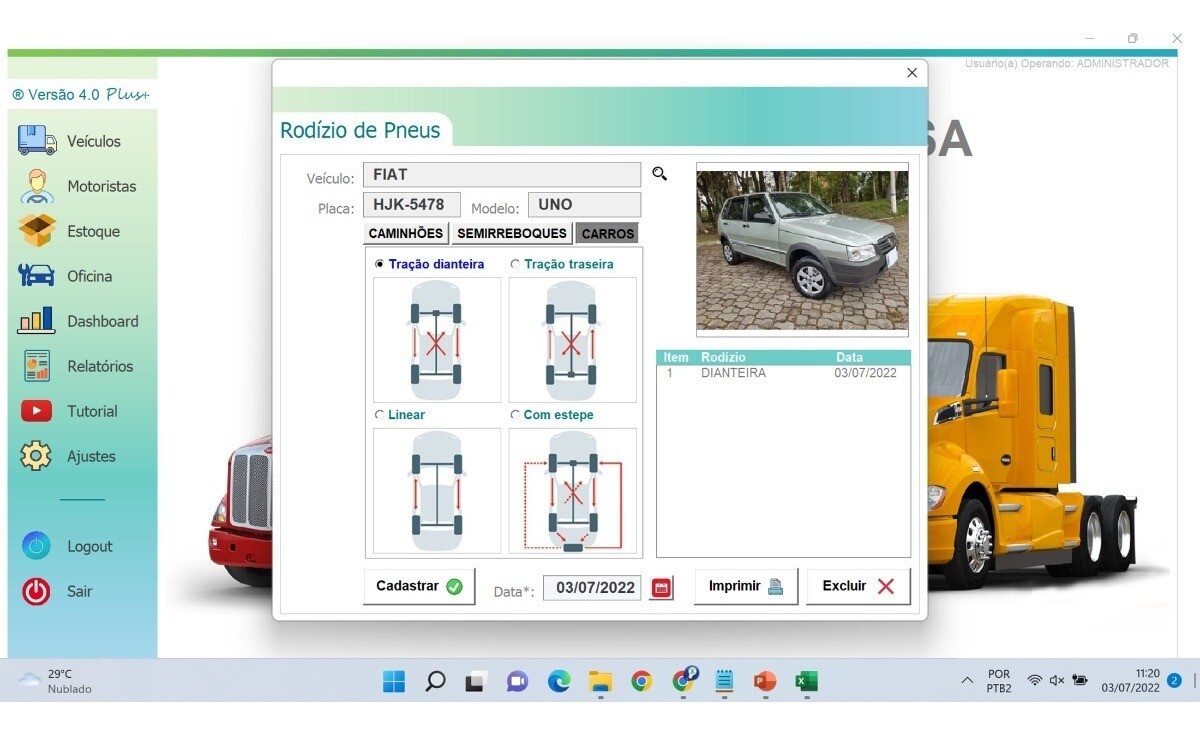The image size is (1200, 735).
Task: Open the Dashboard chart icon
Action: tap(37, 321)
